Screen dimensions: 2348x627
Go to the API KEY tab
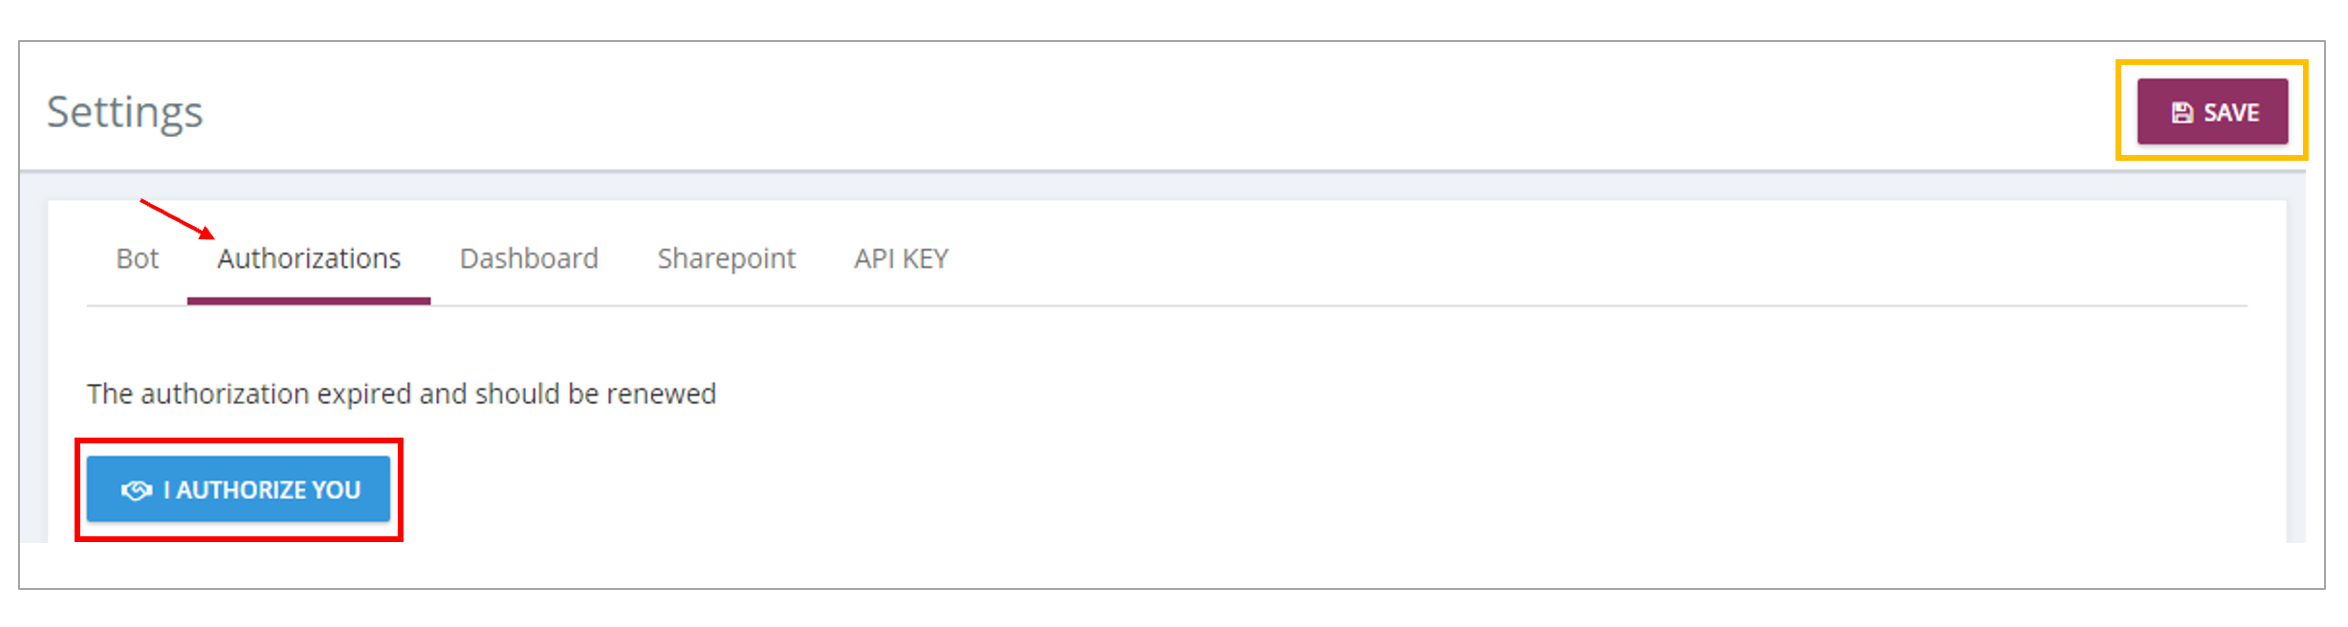point(901,259)
